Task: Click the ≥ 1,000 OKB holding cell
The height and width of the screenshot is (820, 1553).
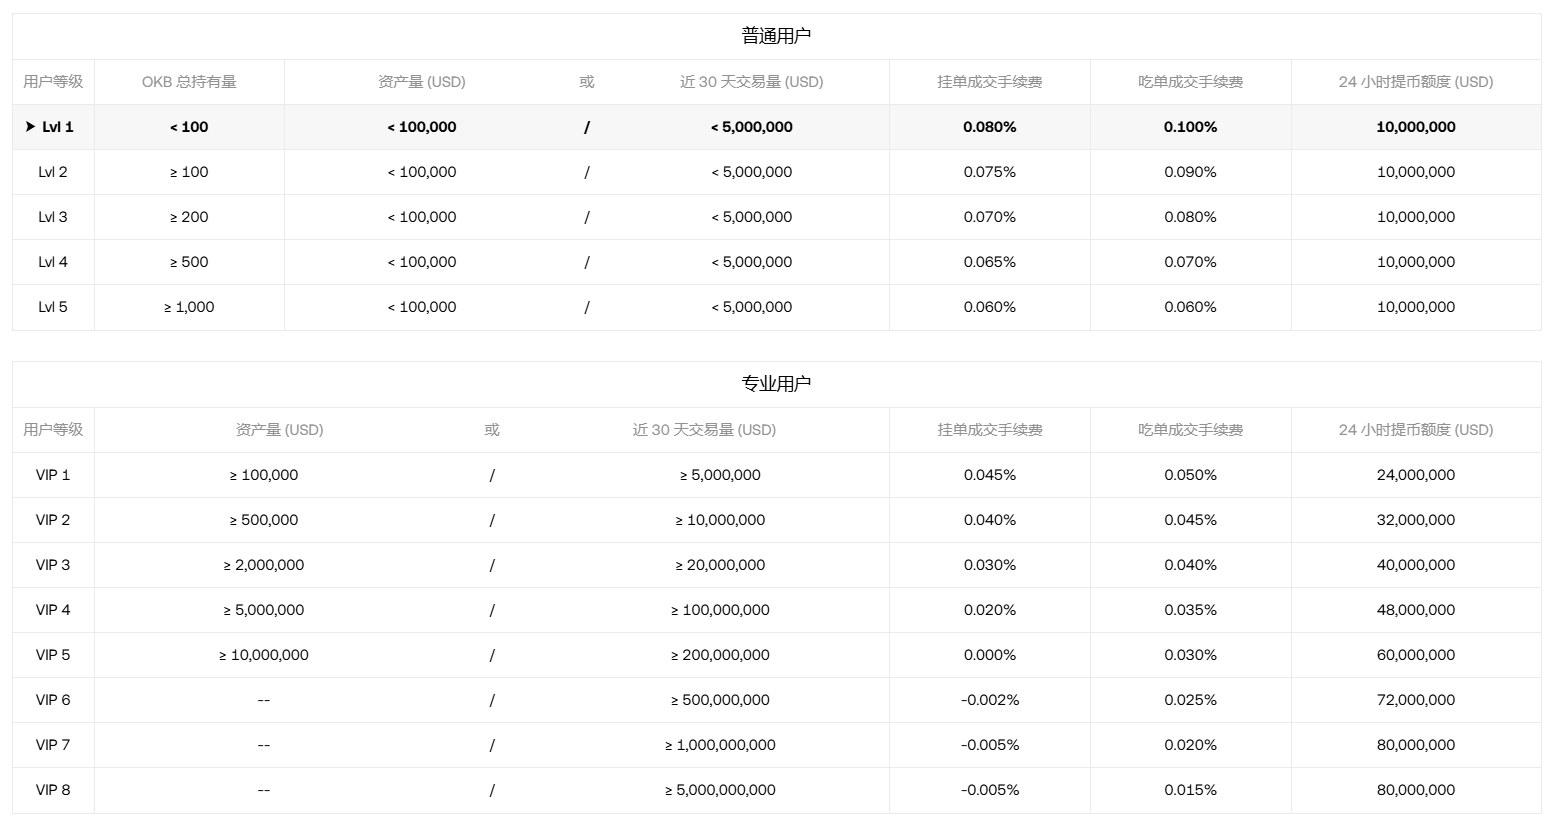Action: click(189, 307)
